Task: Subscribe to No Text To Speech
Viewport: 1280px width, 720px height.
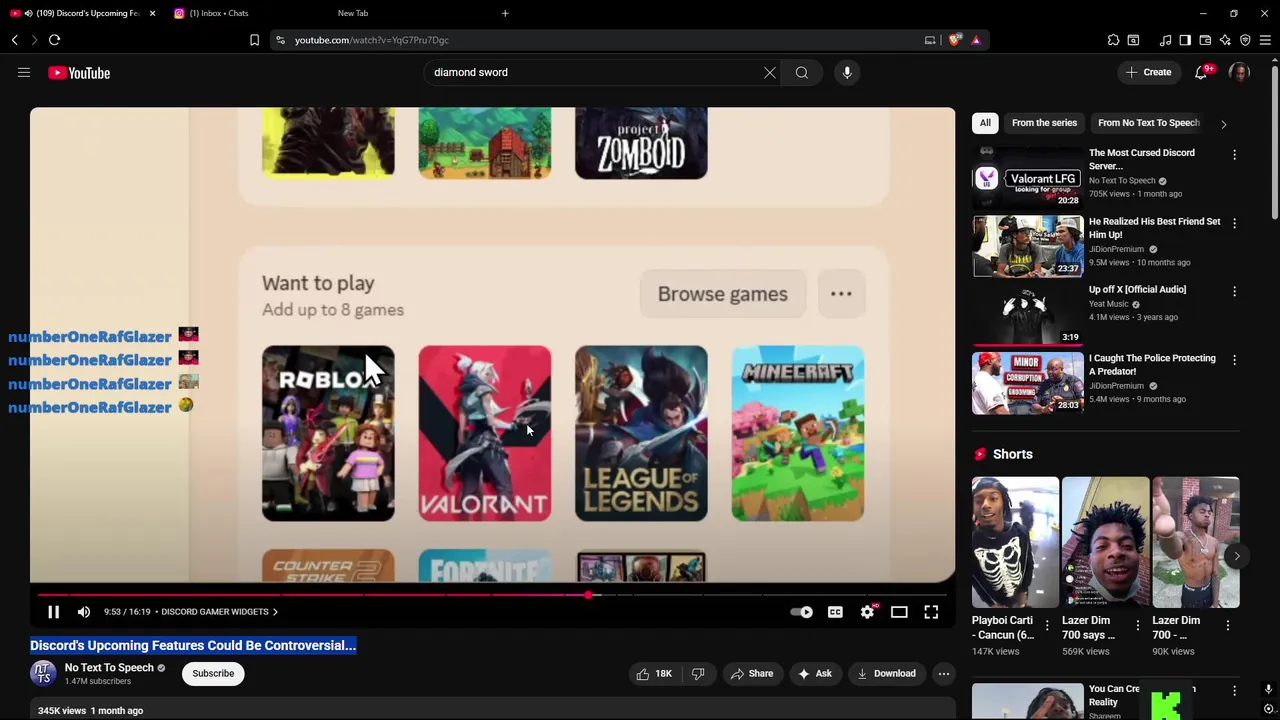Action: [x=213, y=673]
